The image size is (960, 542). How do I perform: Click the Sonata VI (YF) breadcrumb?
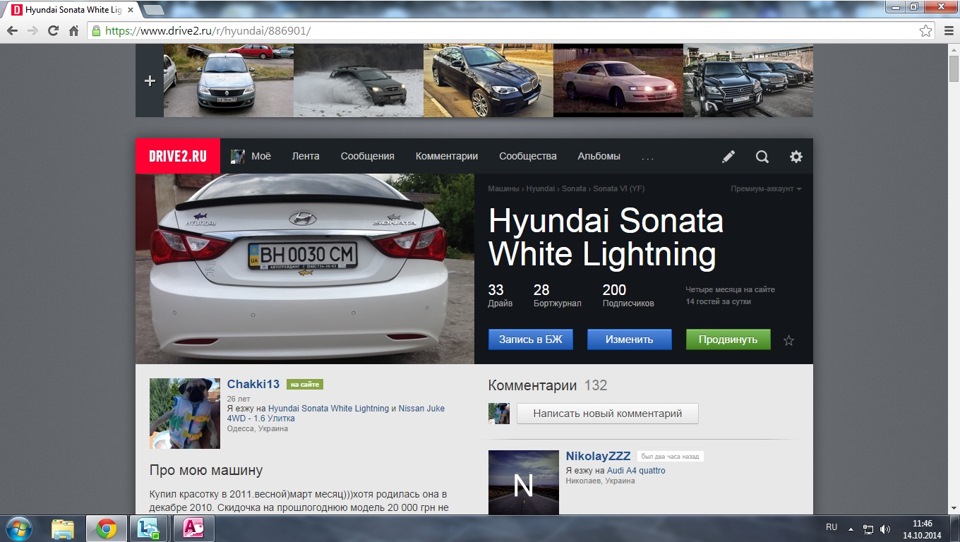point(618,189)
